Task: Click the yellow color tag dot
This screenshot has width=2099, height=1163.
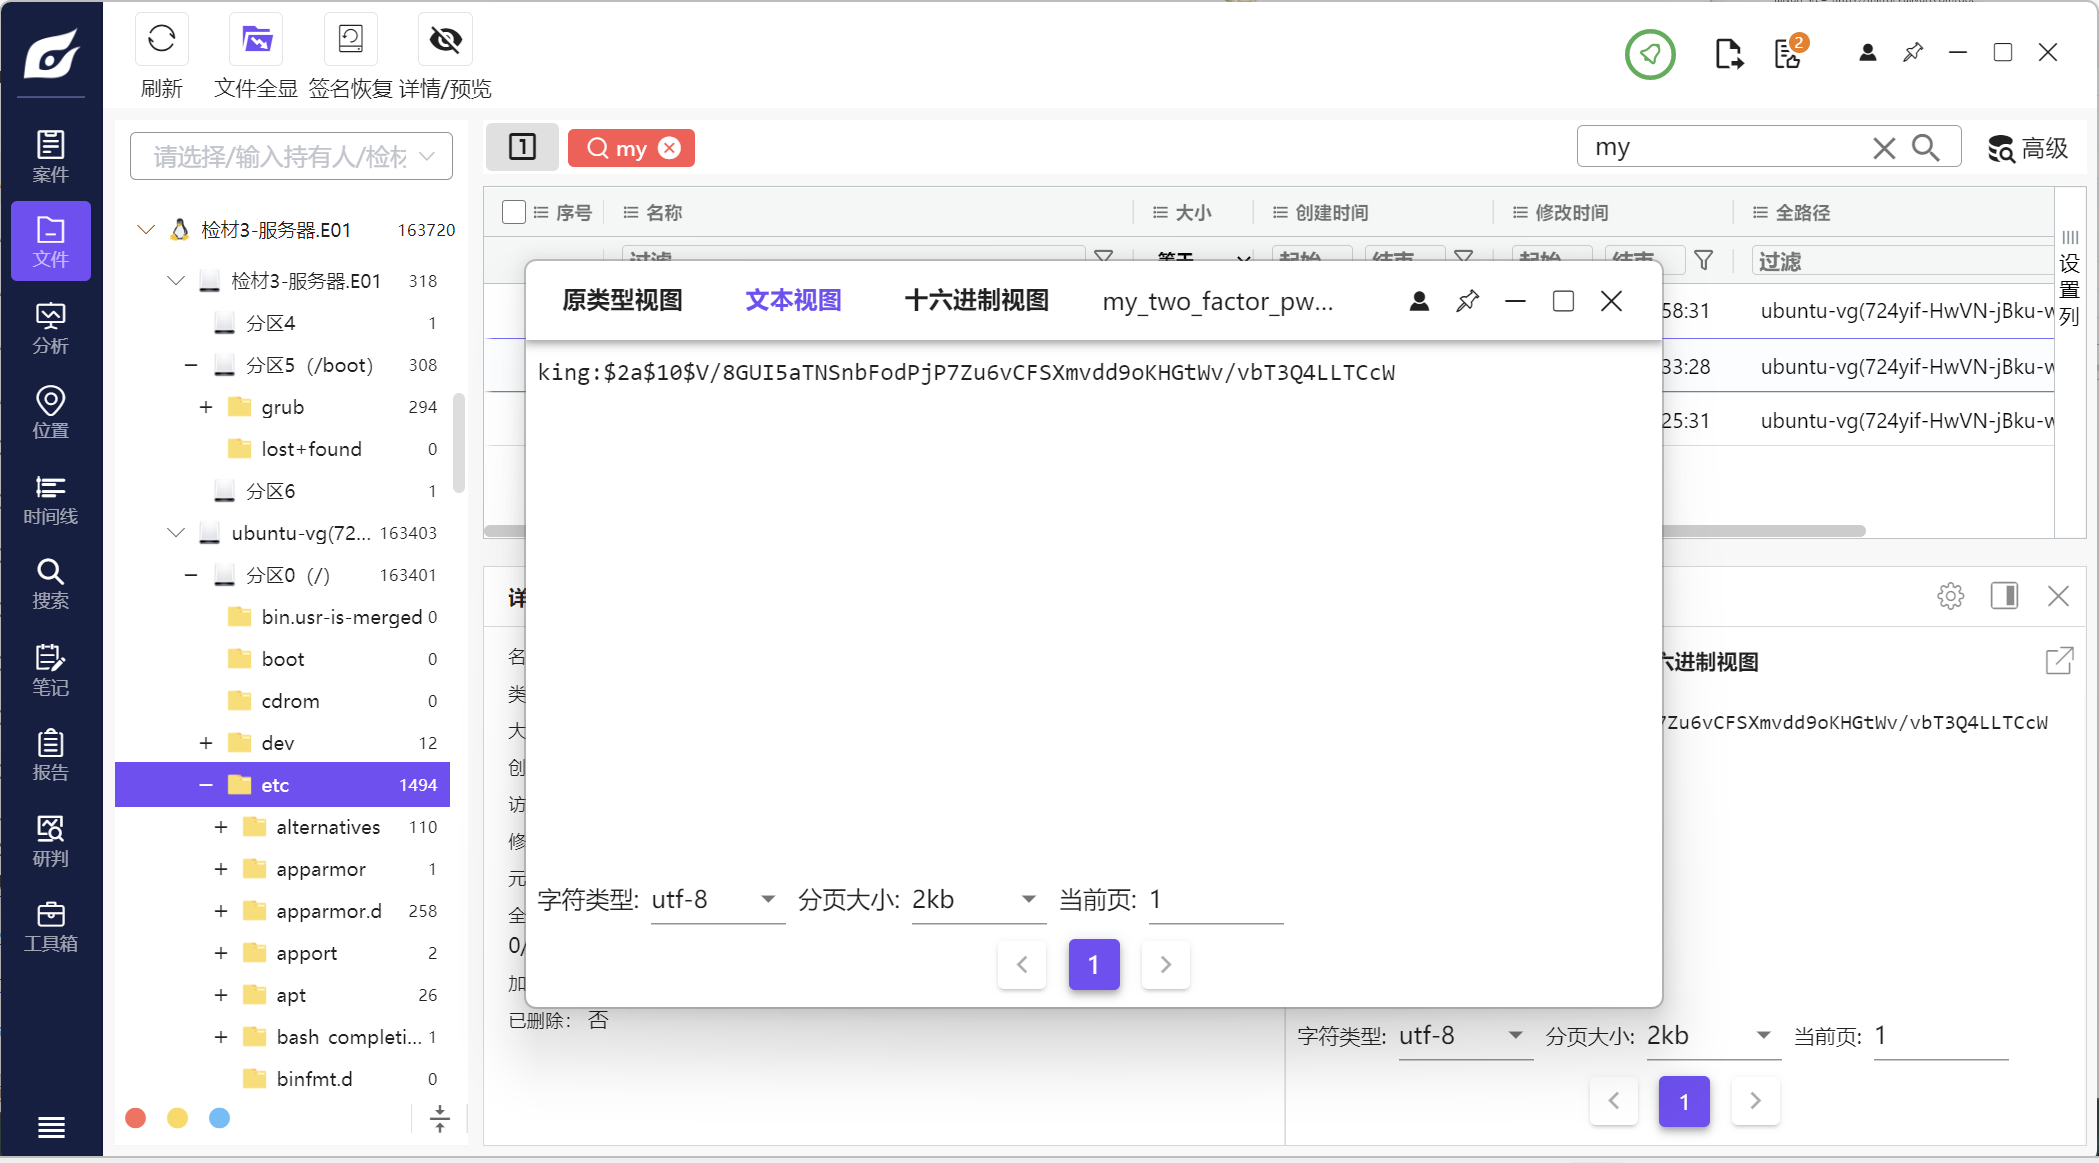Action: 178,1118
